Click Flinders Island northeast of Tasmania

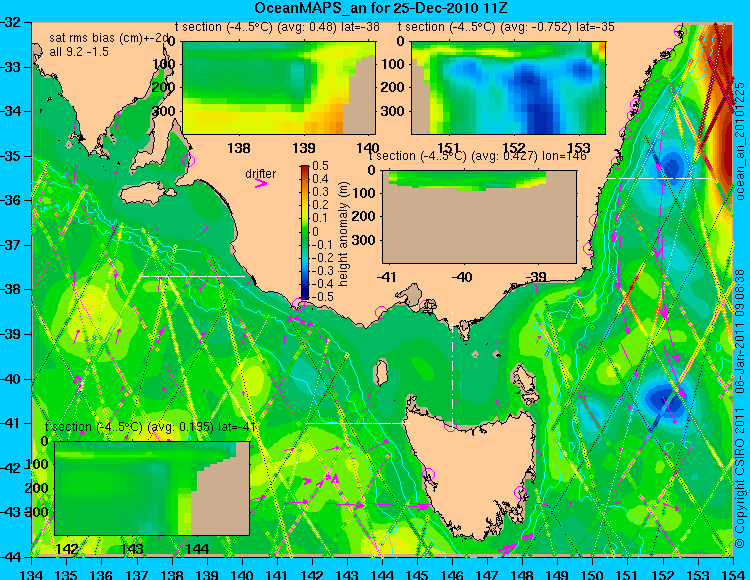pyautogui.click(x=523, y=376)
